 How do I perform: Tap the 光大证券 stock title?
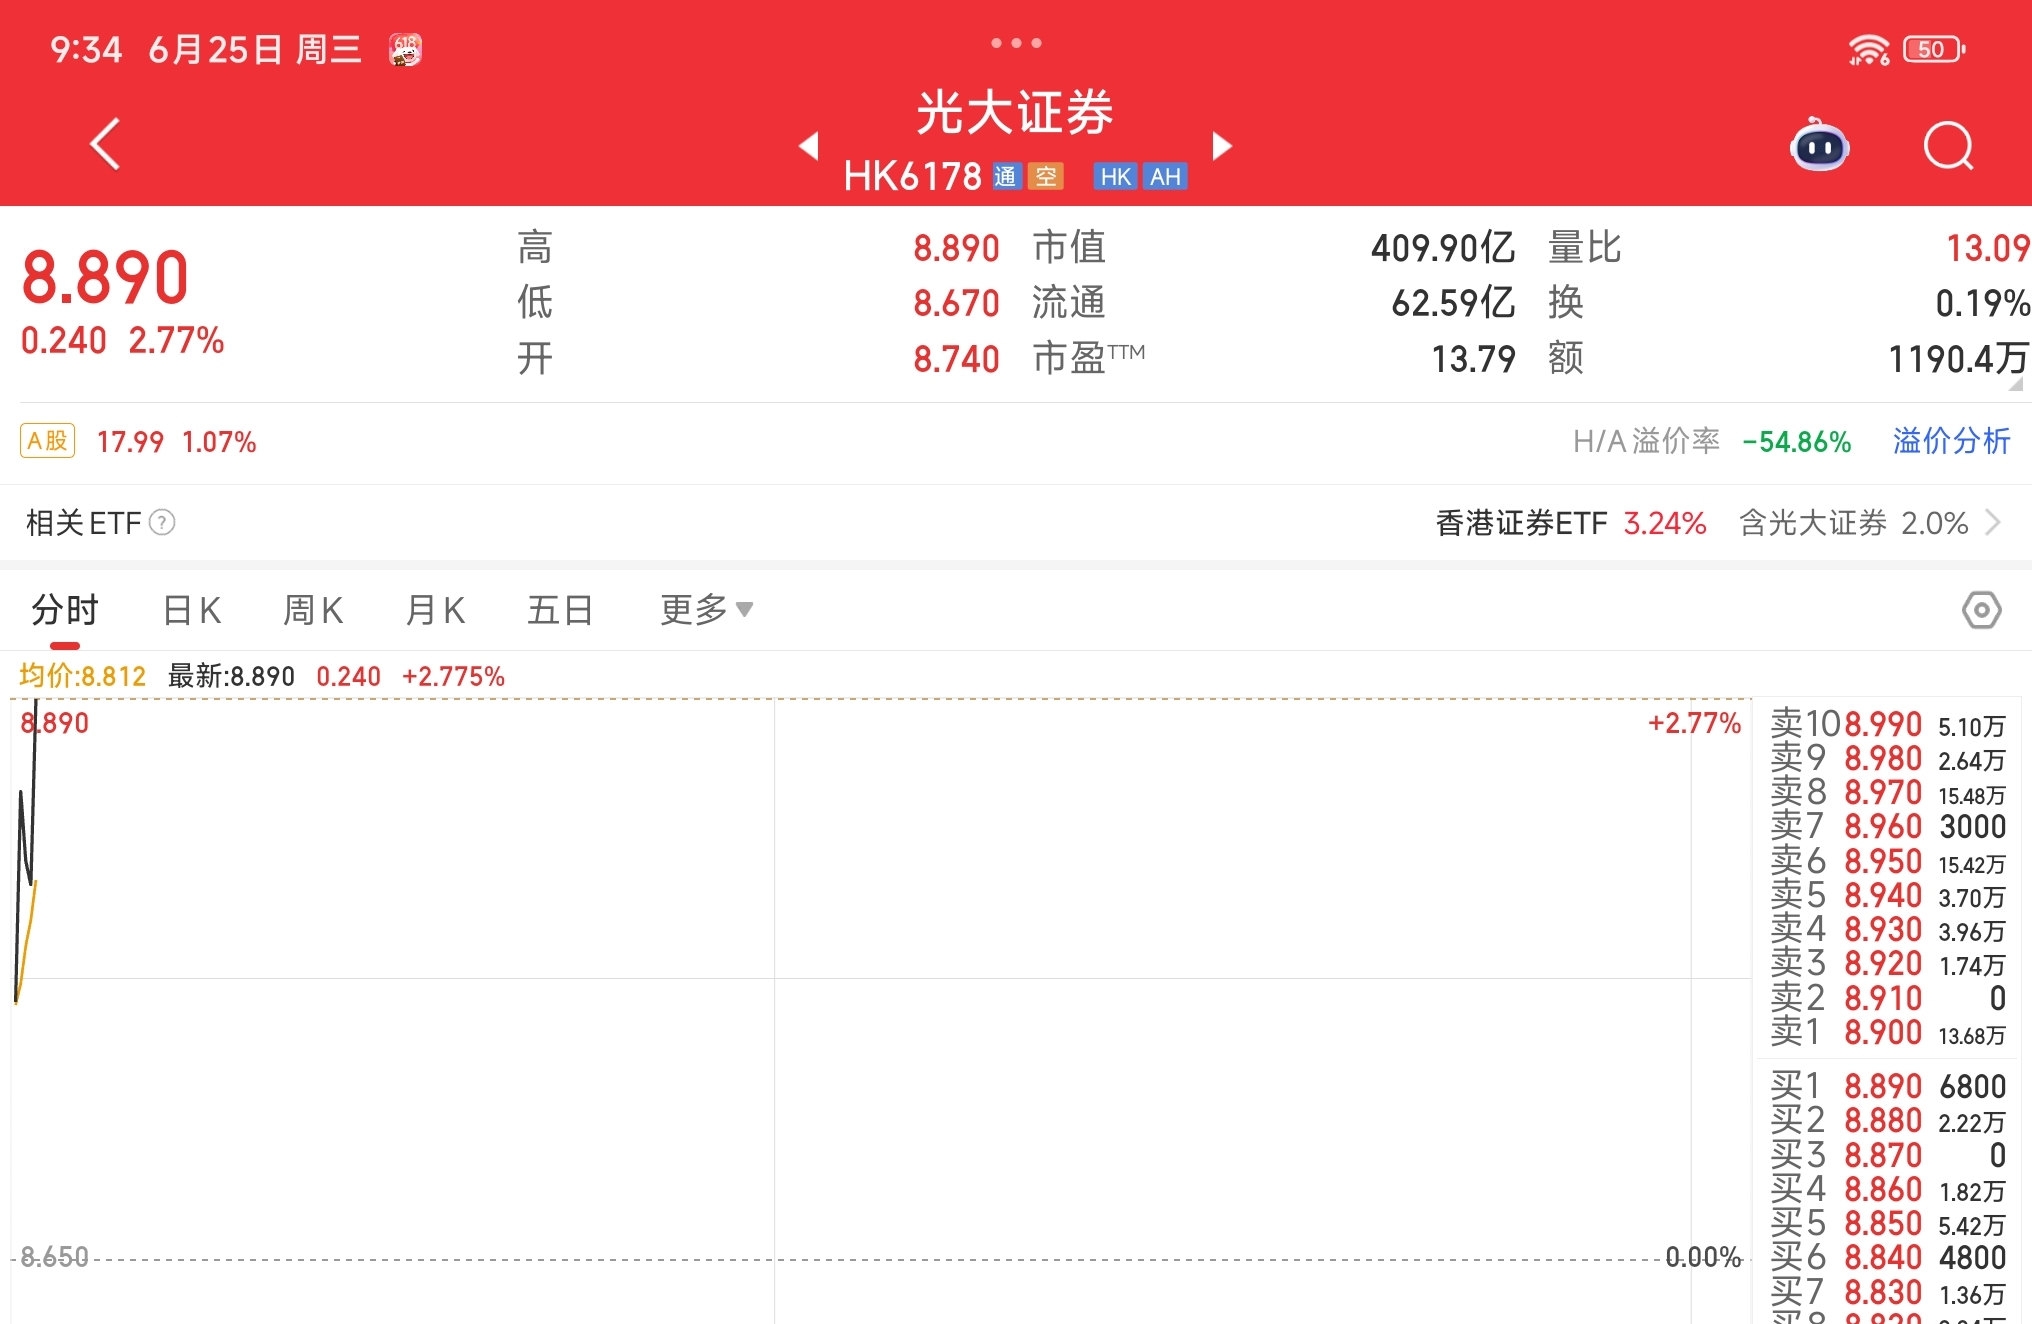coord(1015,112)
